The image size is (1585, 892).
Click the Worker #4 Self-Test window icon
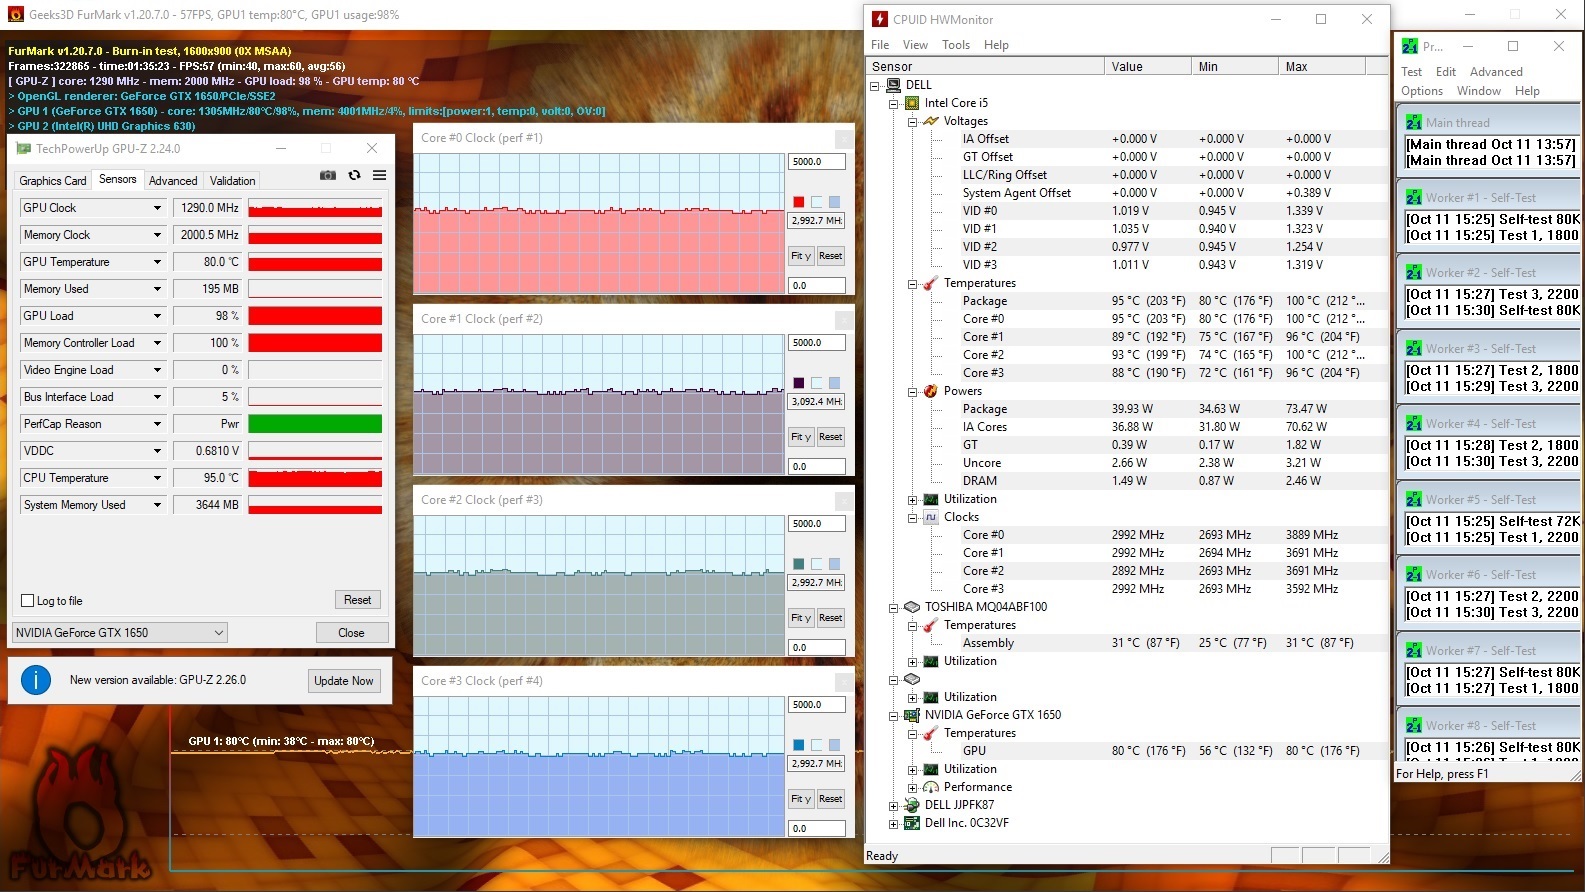1414,424
